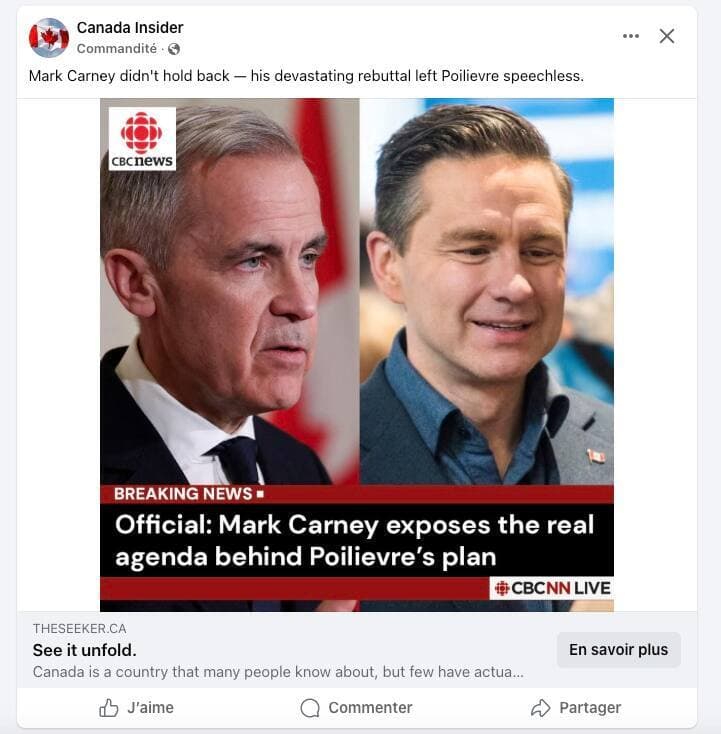721x734 pixels.
Task: Click the Partager text label
Action: point(590,708)
